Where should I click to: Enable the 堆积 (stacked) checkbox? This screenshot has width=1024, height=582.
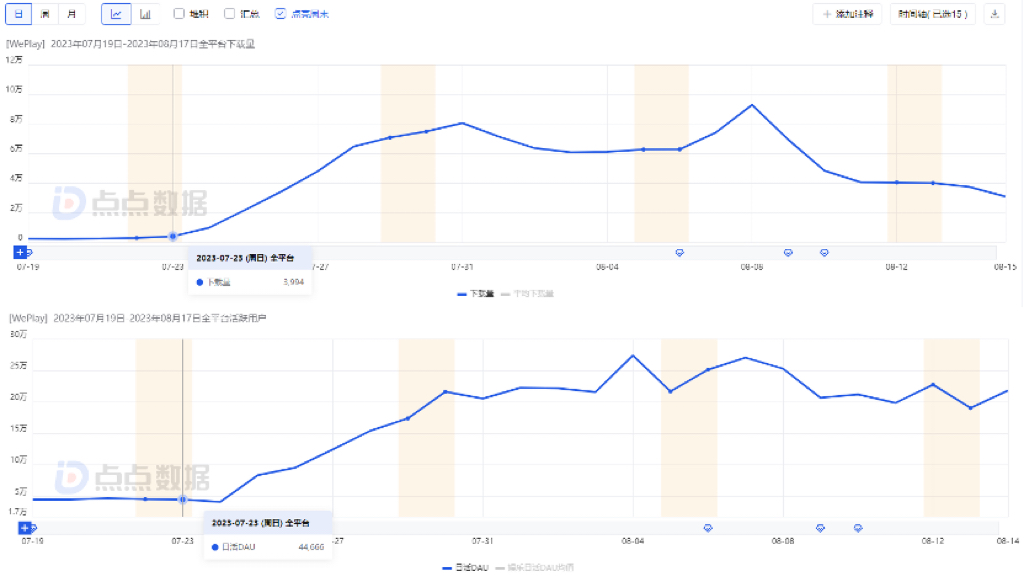pyautogui.click(x=179, y=14)
